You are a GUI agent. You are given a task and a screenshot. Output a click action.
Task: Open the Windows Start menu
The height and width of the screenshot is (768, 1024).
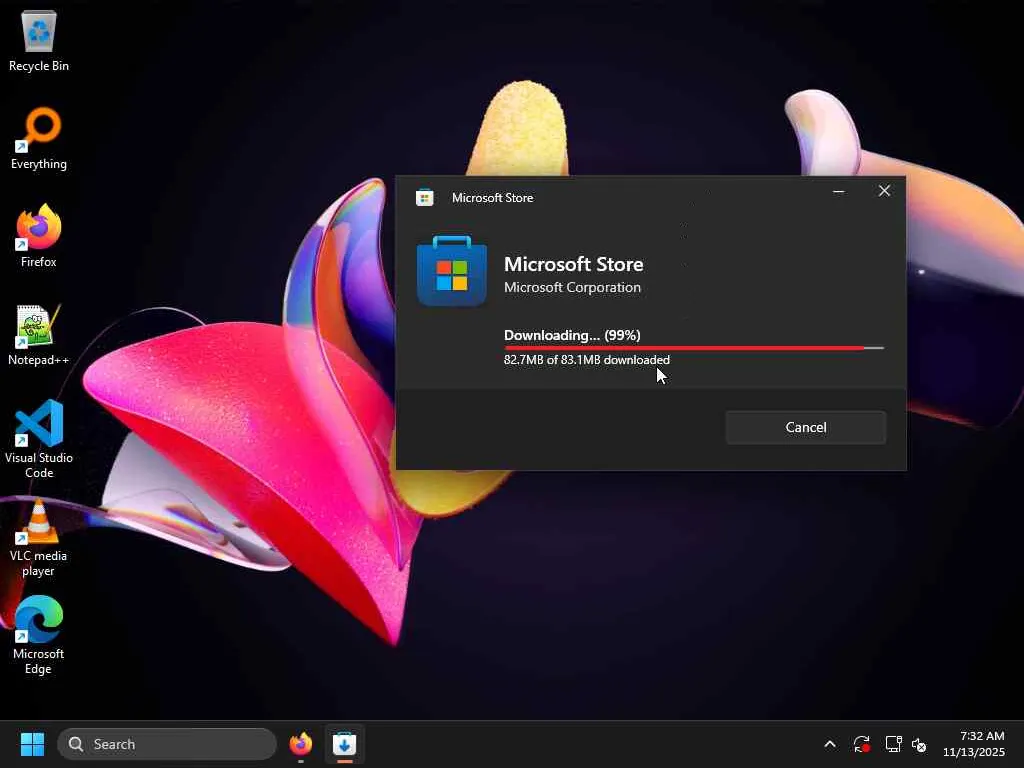32,744
